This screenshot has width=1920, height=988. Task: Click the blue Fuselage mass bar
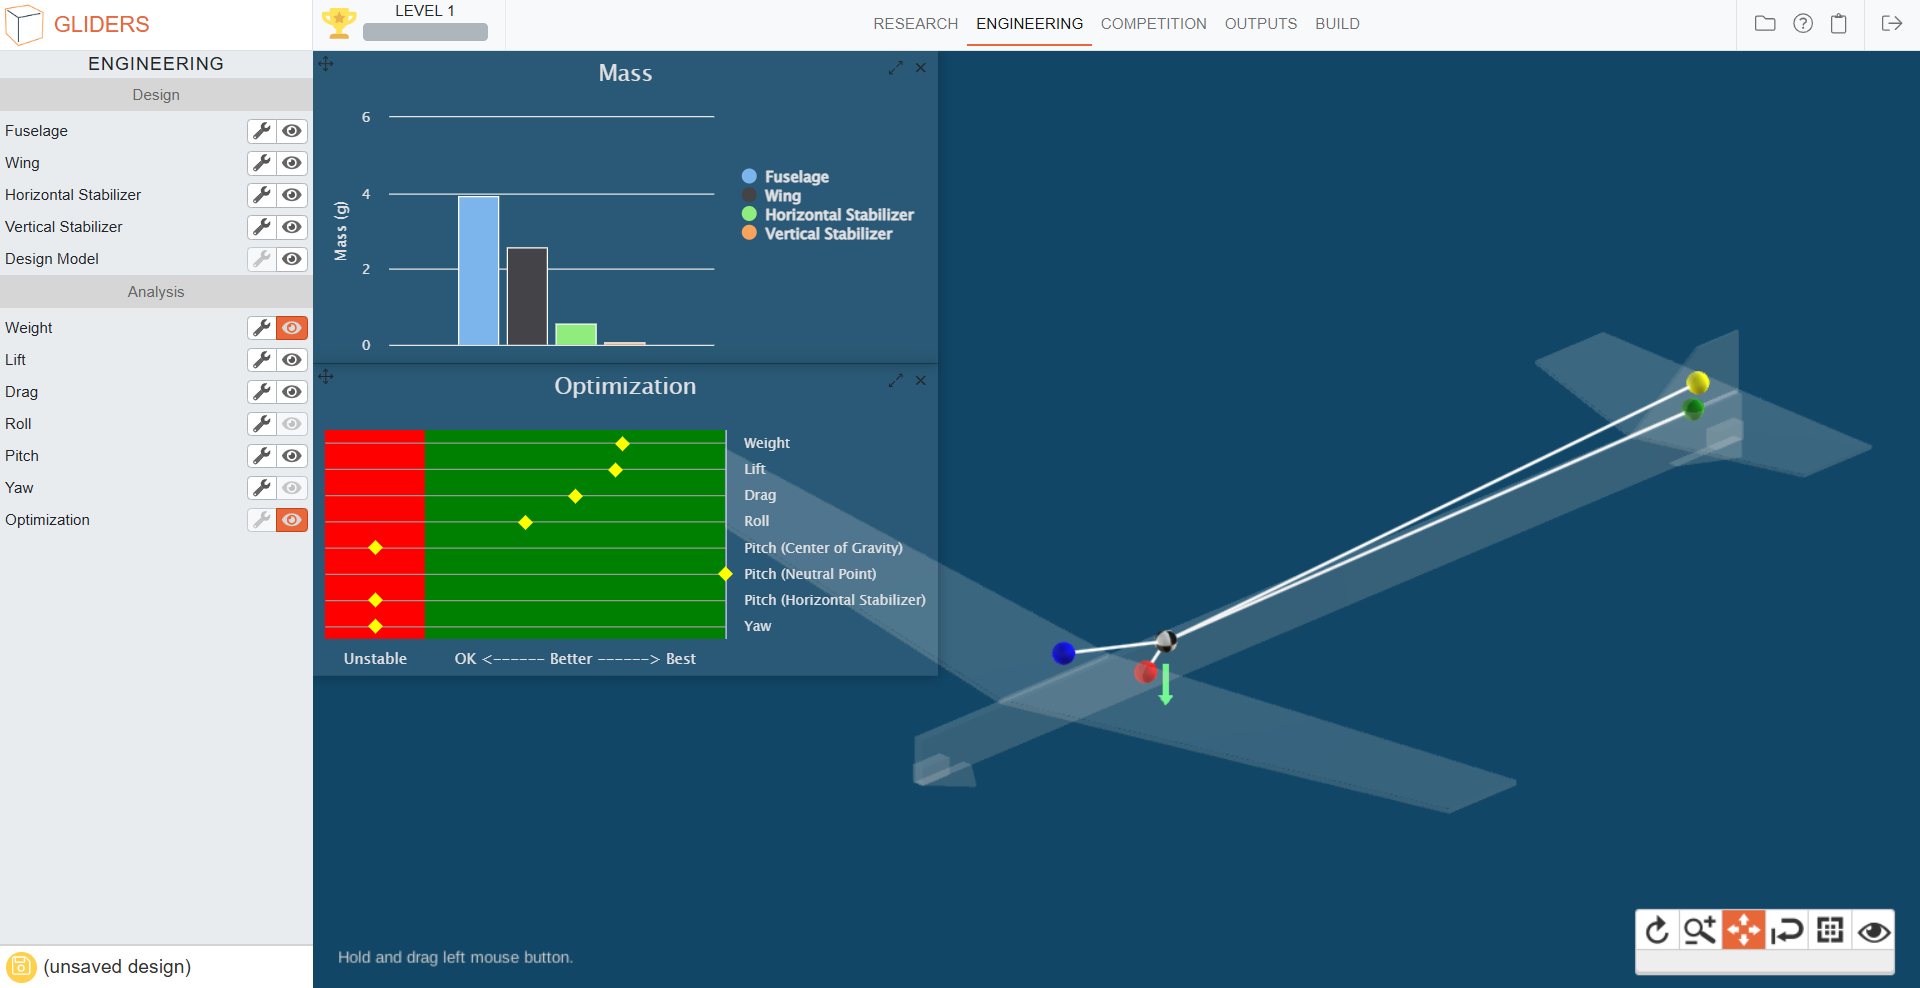point(478,271)
